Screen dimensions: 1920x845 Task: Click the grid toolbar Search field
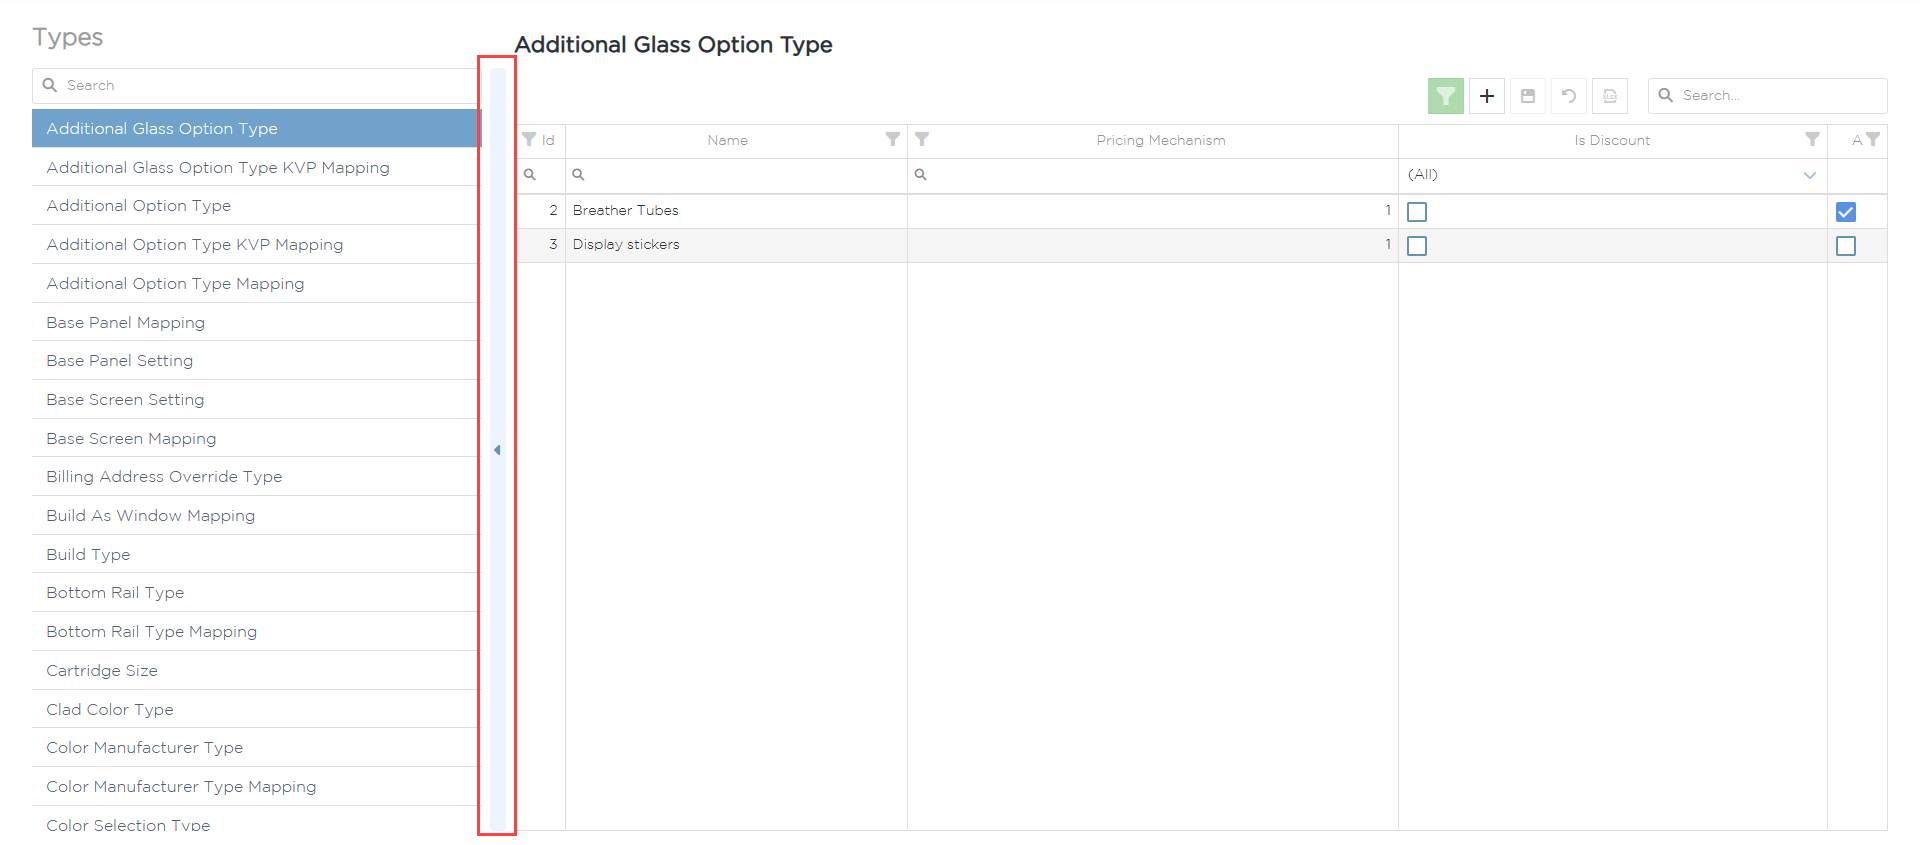(x=1767, y=96)
